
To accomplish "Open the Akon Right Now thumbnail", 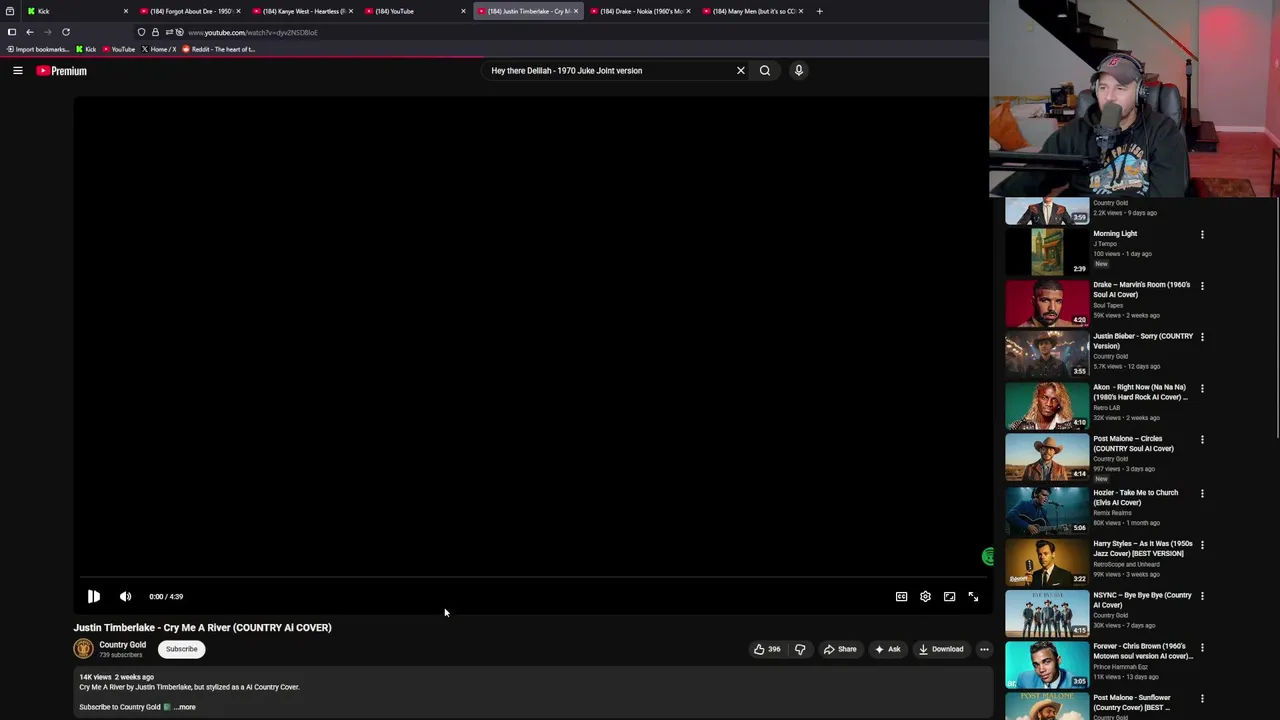I will 1047,405.
